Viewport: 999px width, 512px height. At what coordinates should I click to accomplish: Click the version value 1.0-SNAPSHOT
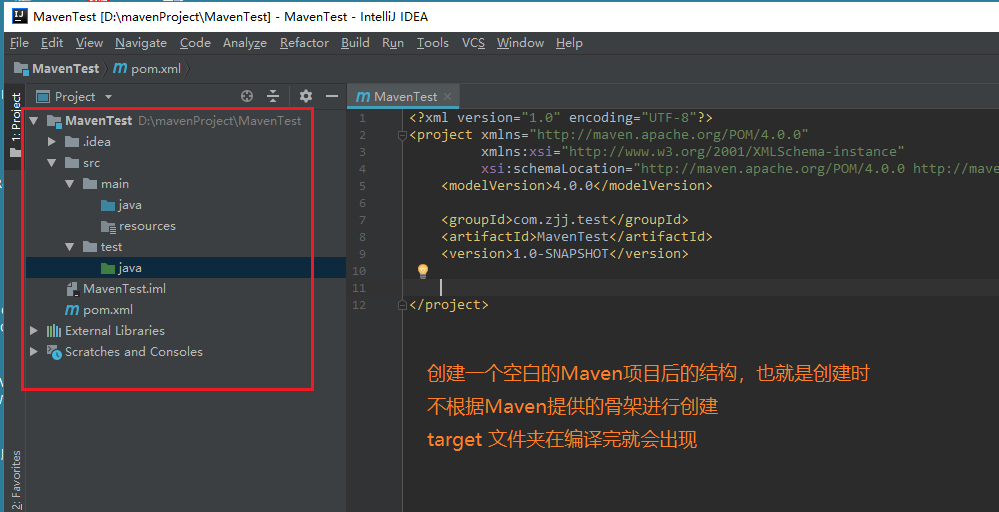[561, 253]
